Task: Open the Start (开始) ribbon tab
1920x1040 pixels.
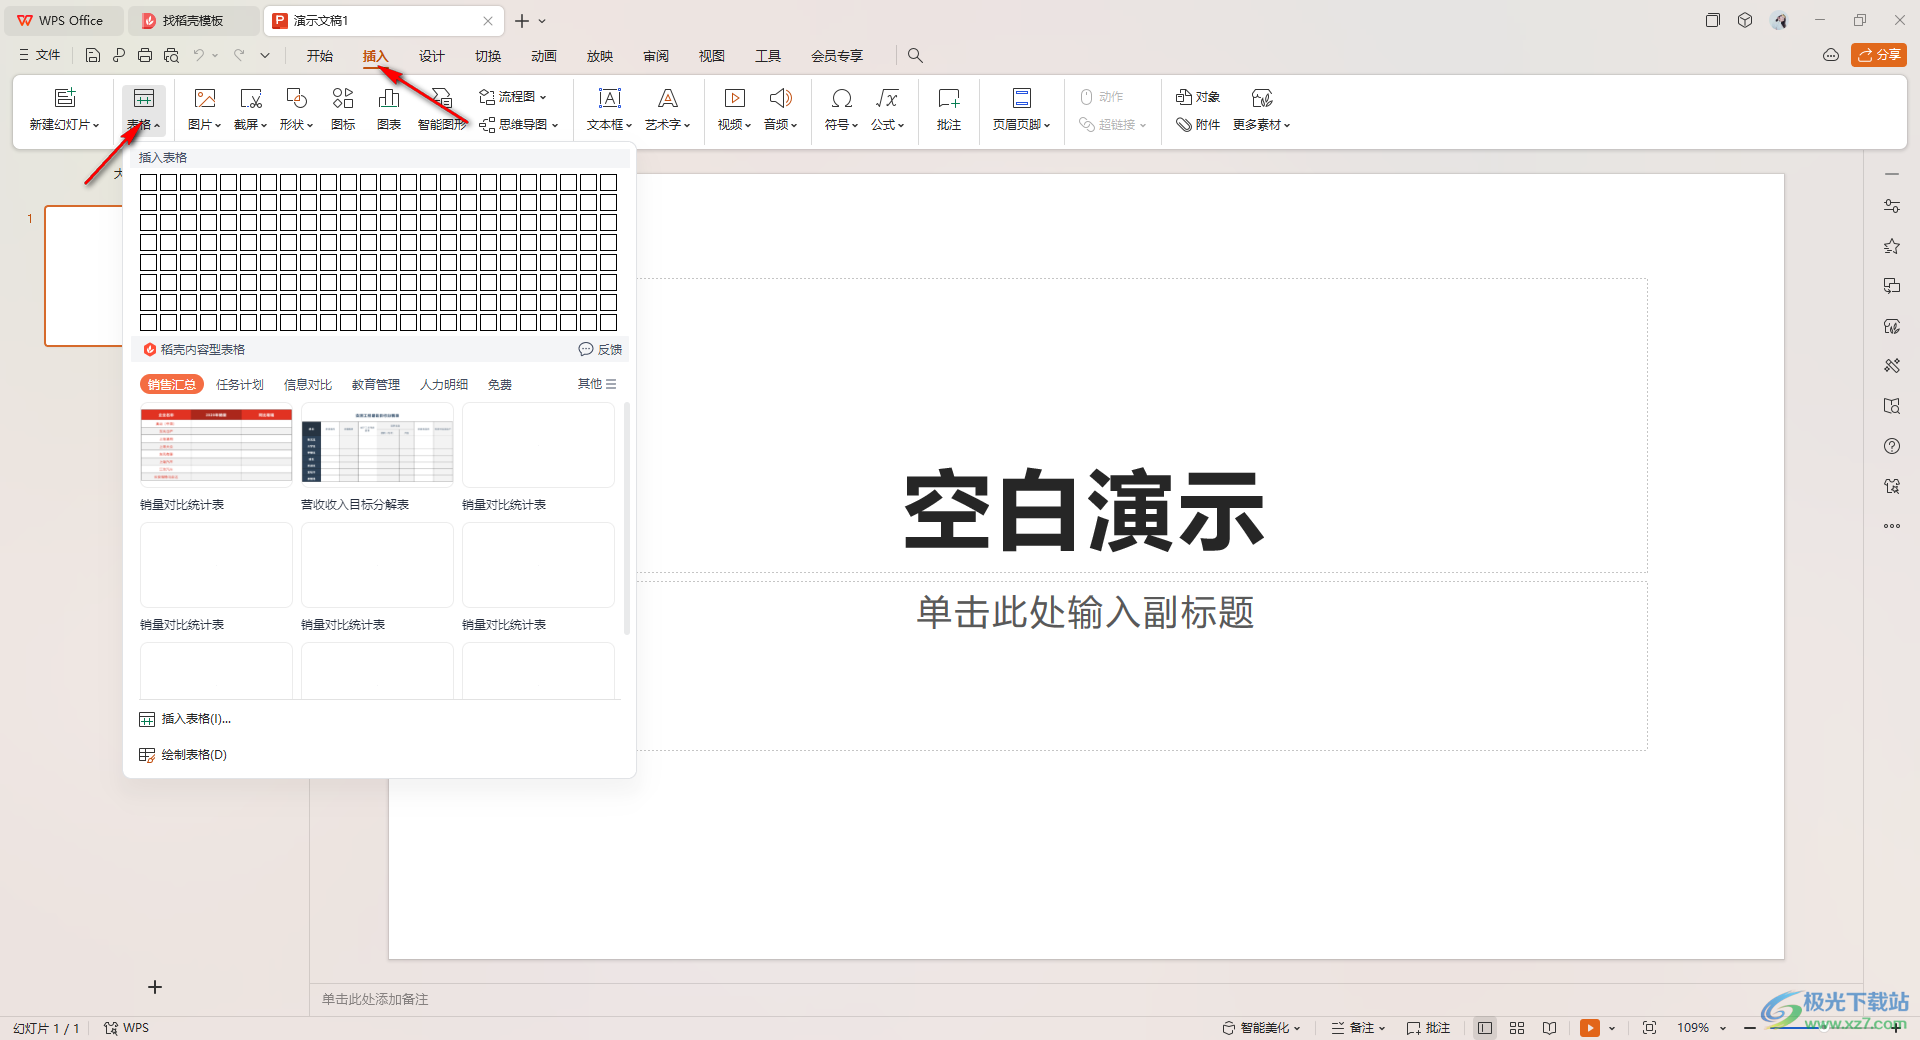Action: [320, 56]
